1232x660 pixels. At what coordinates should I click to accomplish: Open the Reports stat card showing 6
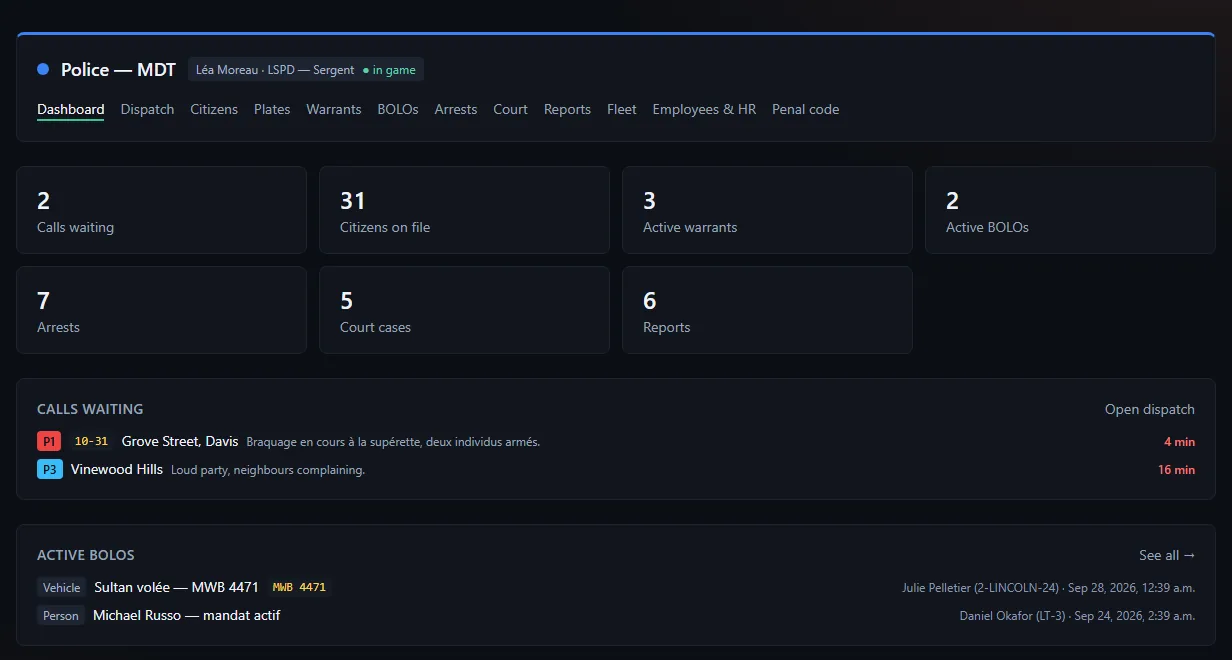(x=767, y=310)
